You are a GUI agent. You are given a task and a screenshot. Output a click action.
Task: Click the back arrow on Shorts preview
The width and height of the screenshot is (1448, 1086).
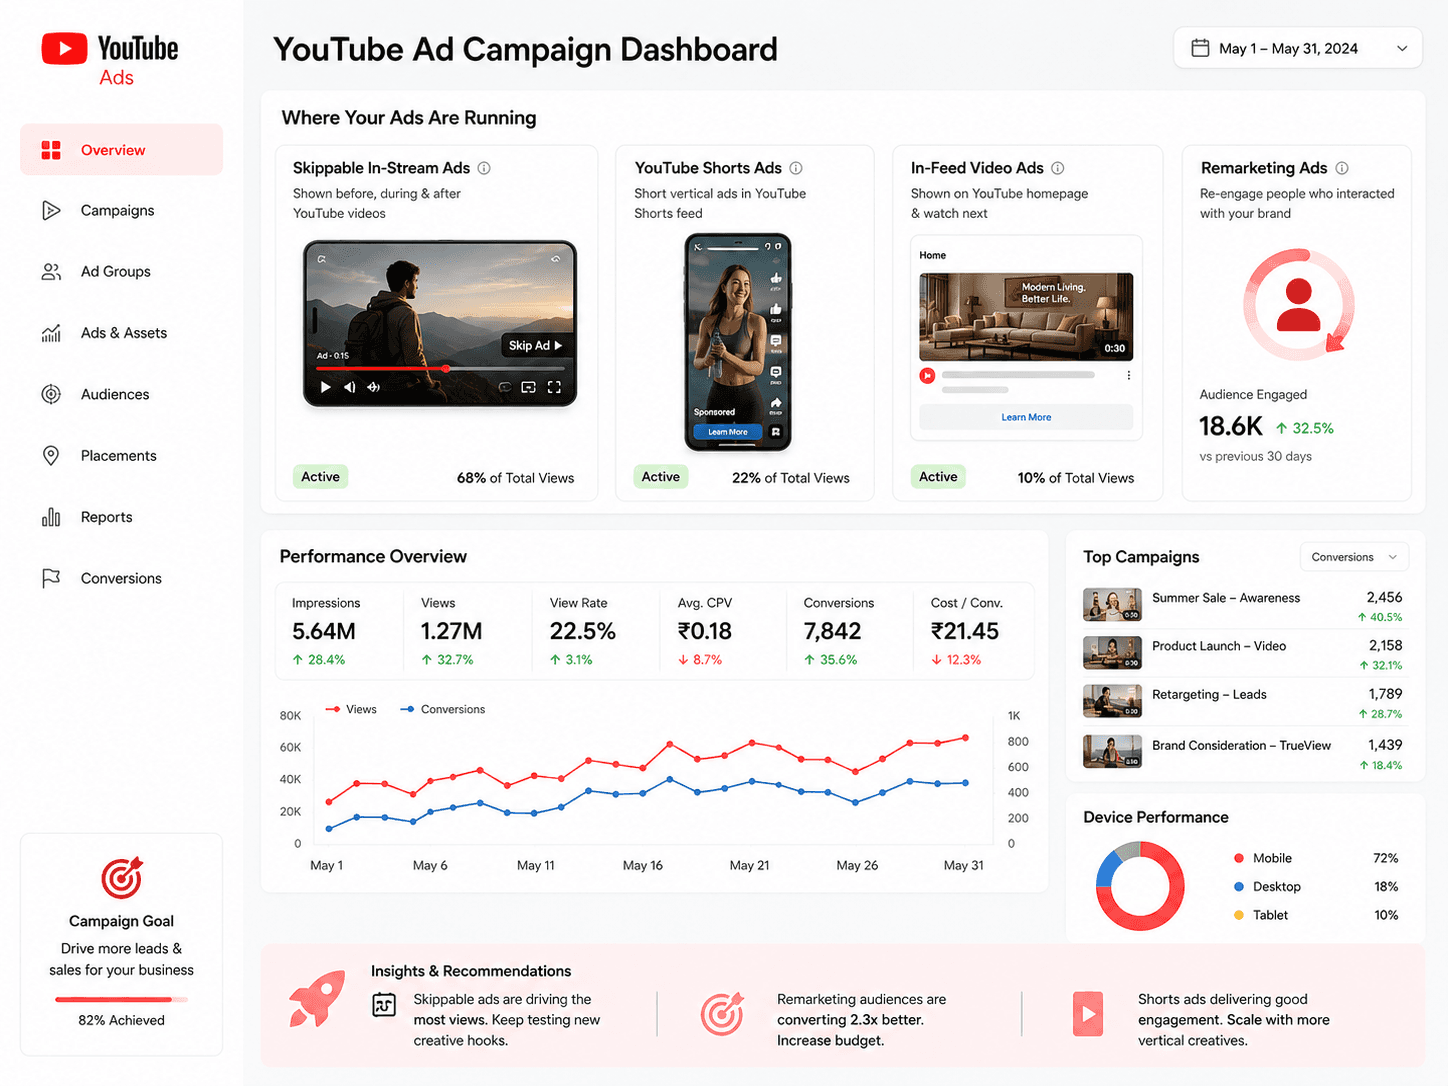(698, 246)
